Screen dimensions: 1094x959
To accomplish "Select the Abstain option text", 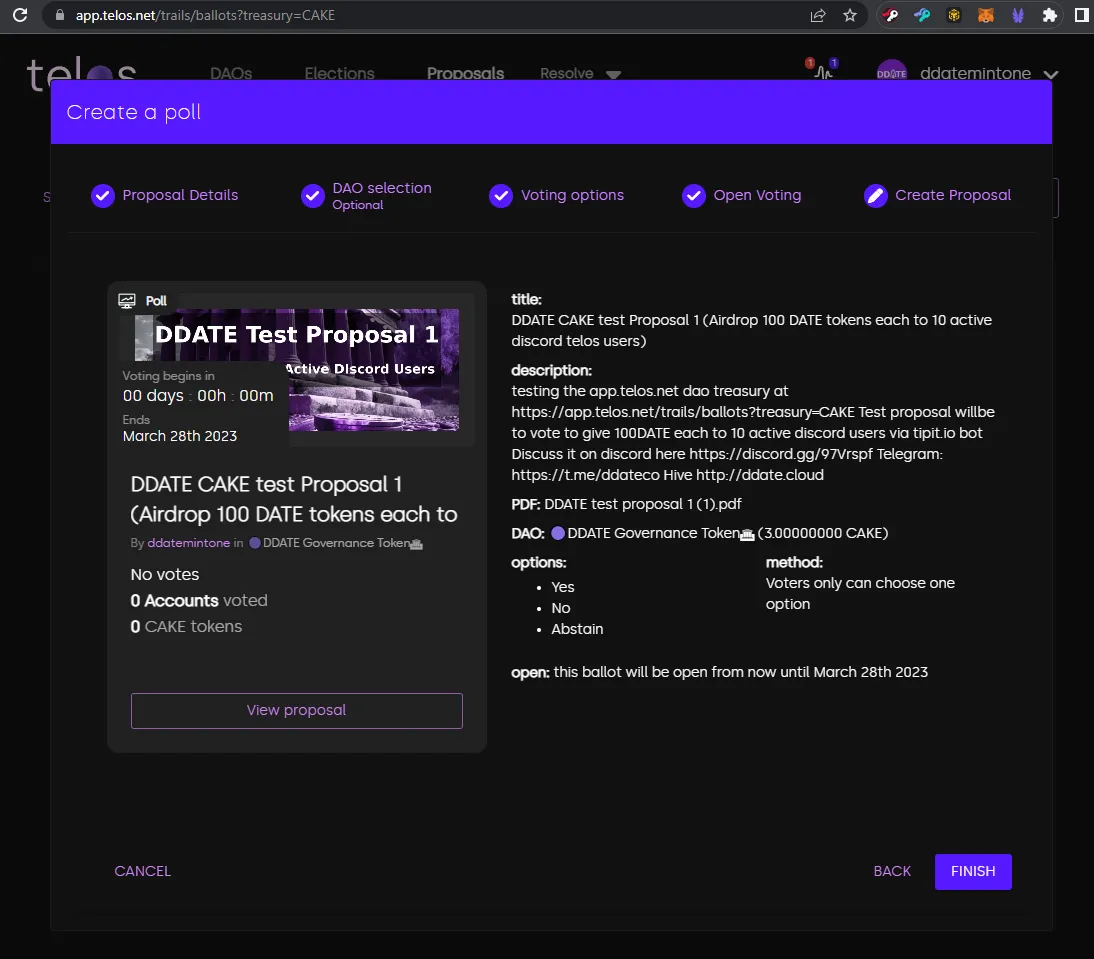I will (x=577, y=629).
